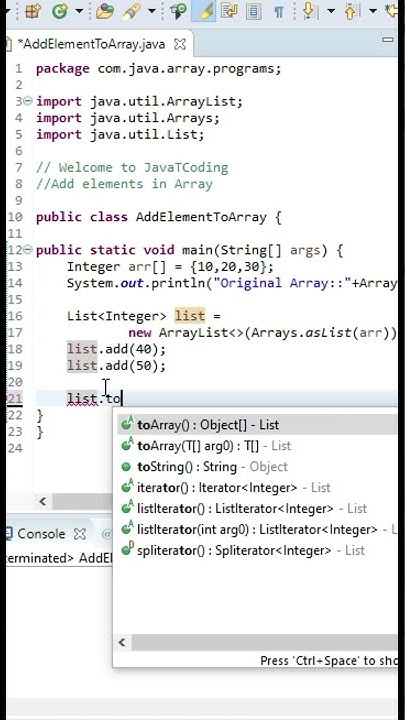Click 'java.util.List' import text

(143, 135)
